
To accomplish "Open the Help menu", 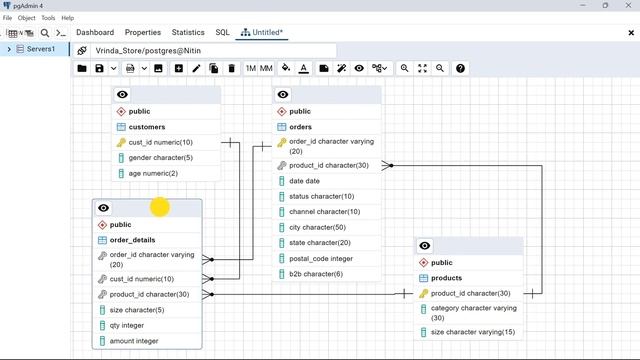I will click(68, 18).
